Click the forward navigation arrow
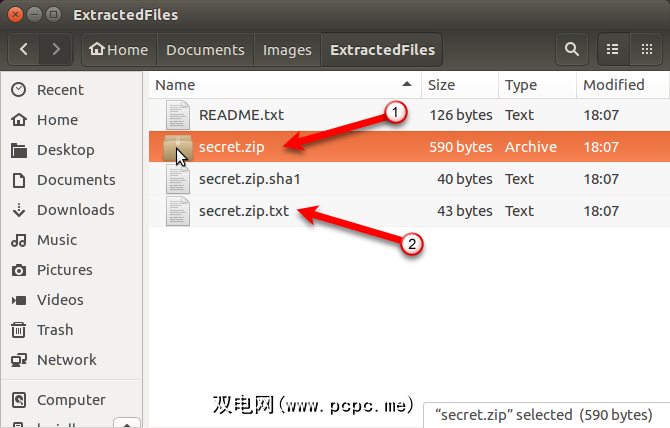 tap(57, 49)
